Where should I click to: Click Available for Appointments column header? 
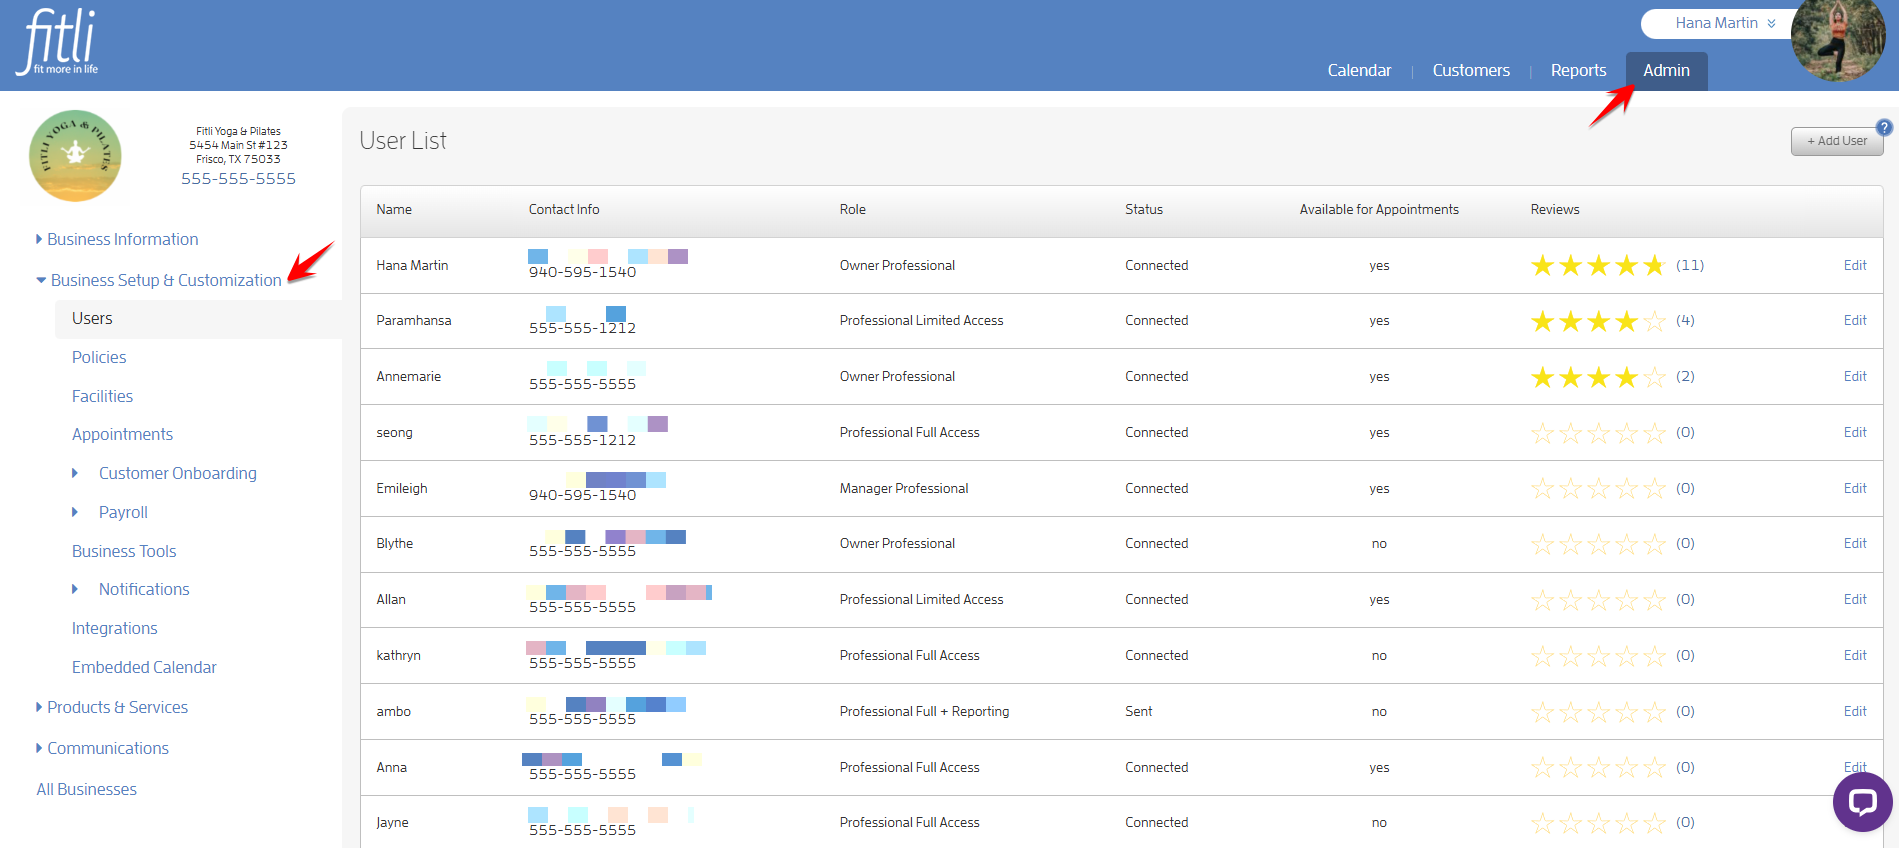[1379, 209]
